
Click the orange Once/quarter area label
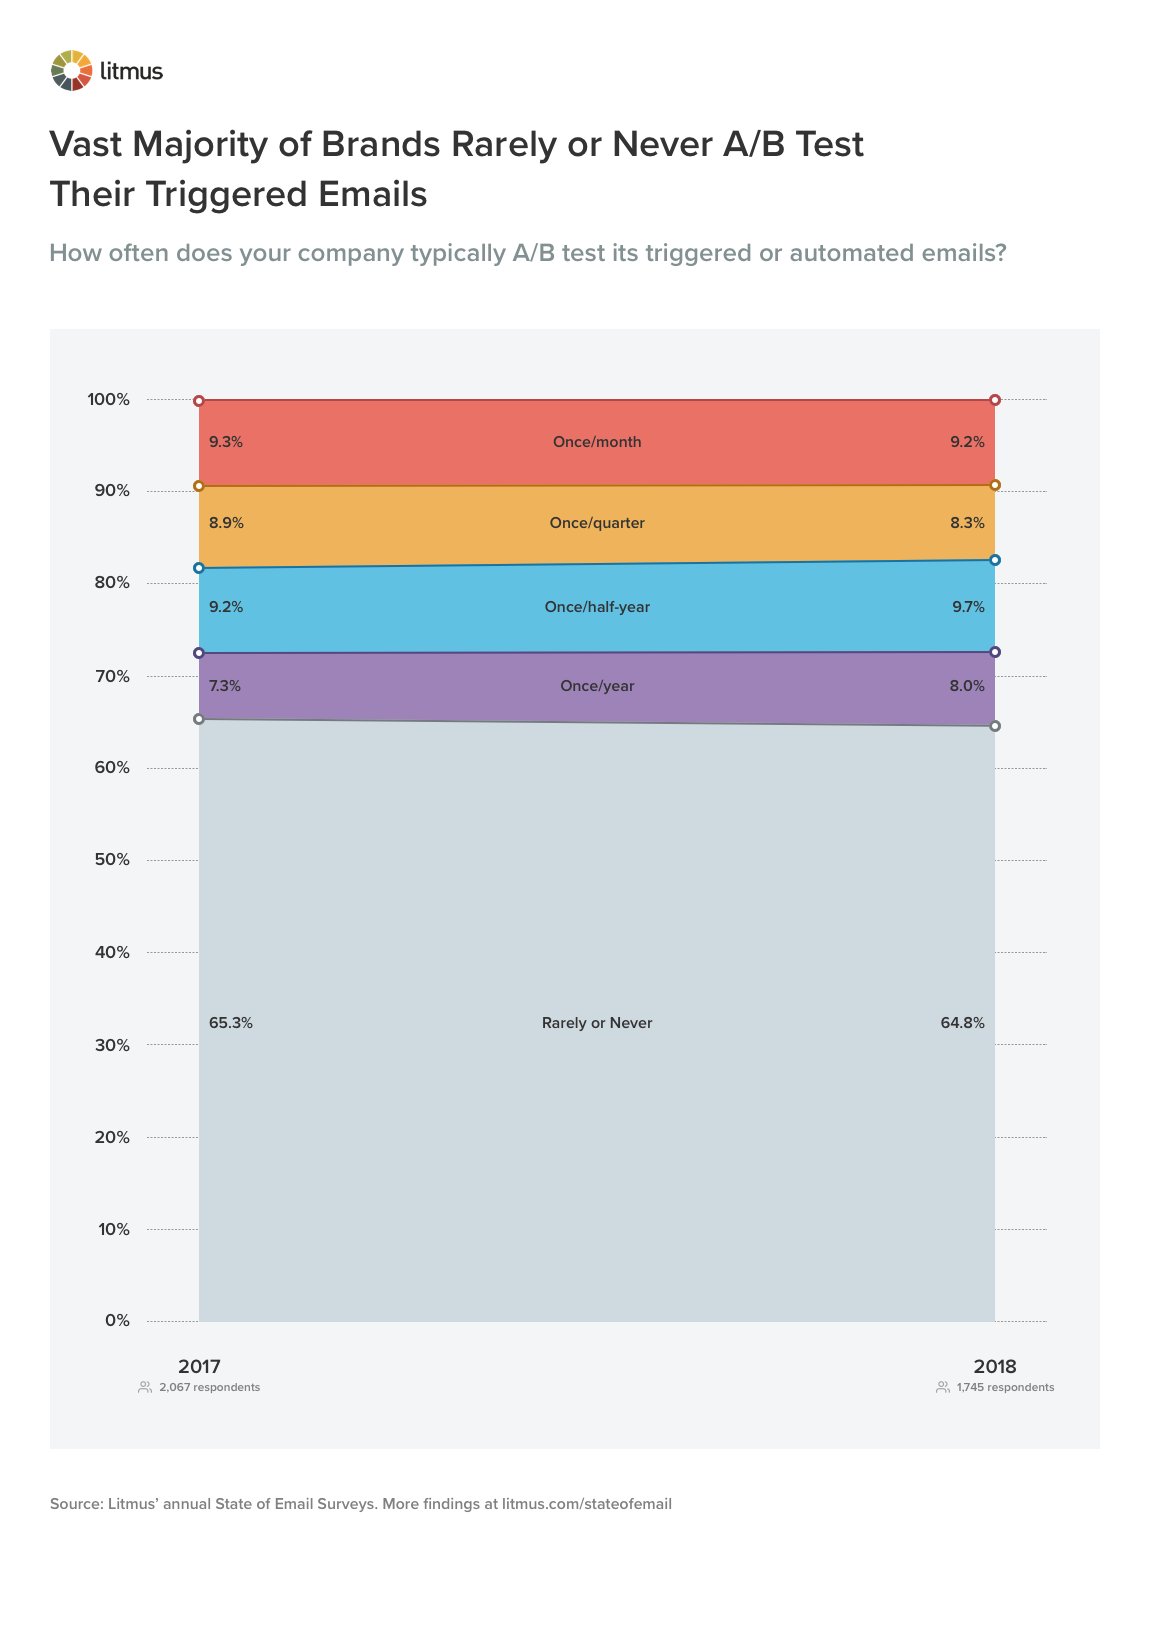click(597, 523)
